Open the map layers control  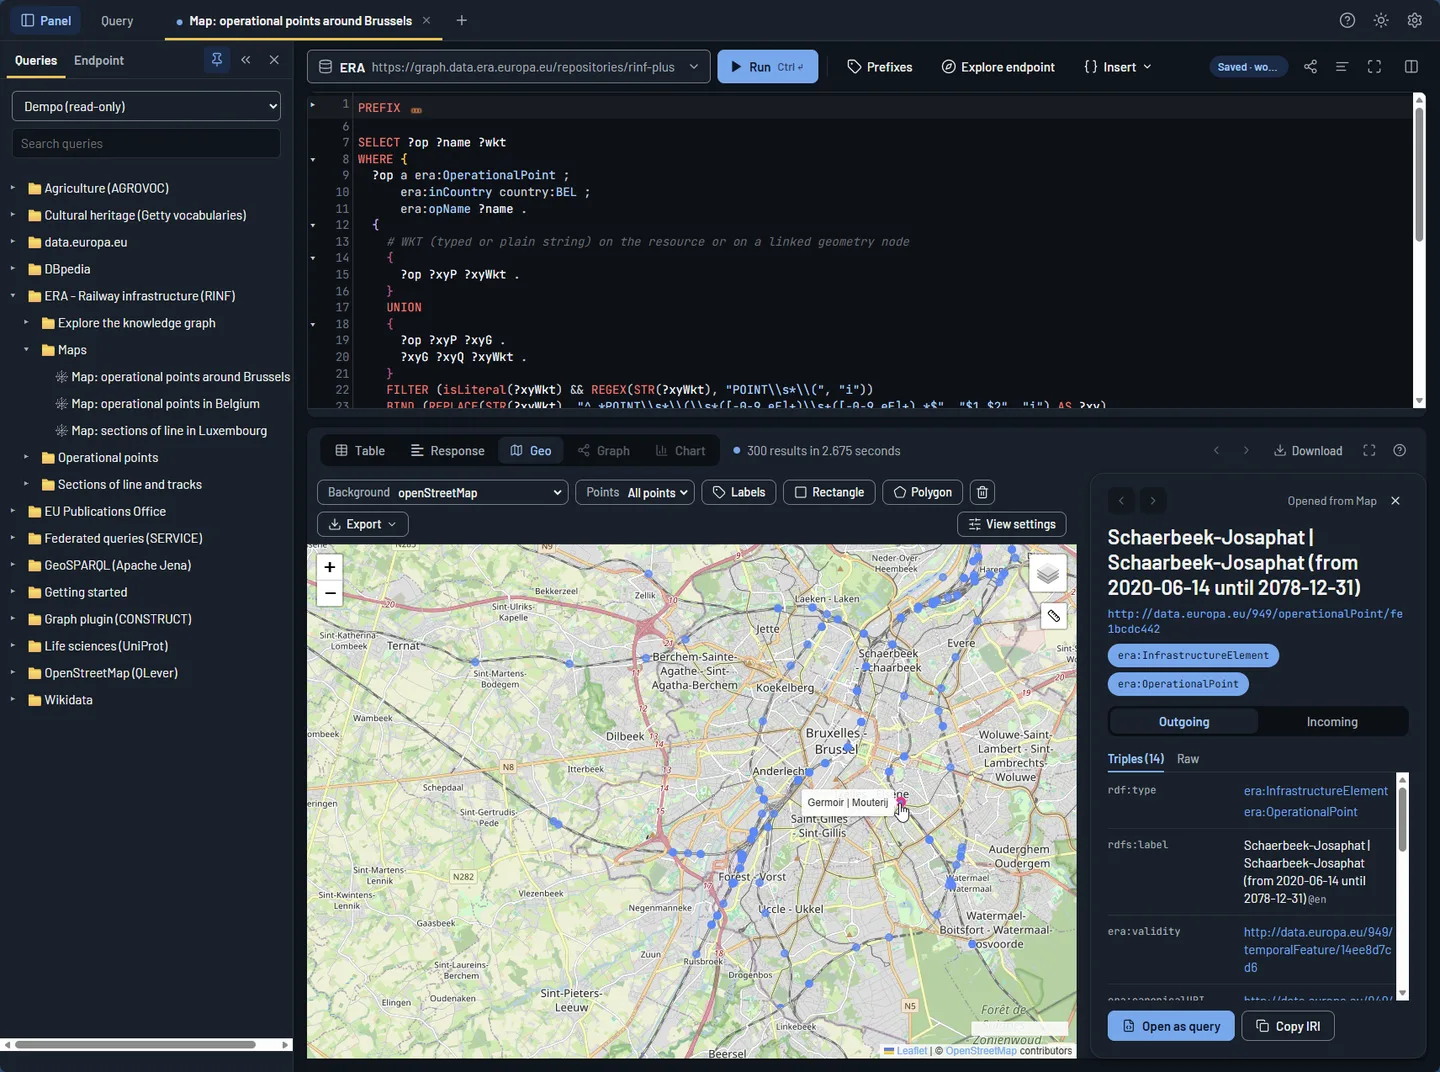[1048, 574]
